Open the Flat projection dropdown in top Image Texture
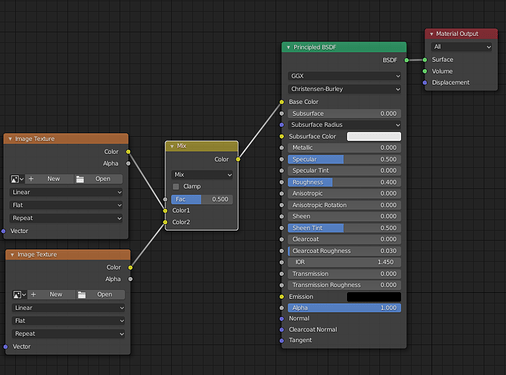Image resolution: width=506 pixels, height=375 pixels. [x=66, y=205]
